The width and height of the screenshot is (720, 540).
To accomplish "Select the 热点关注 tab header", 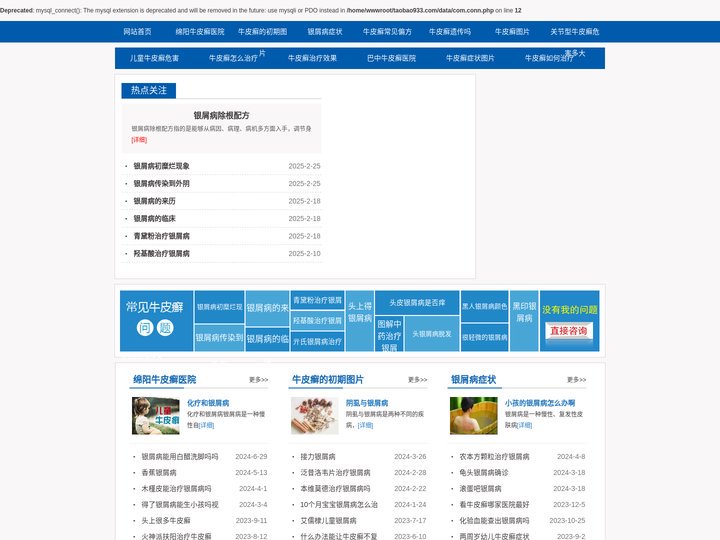I will 148,90.
